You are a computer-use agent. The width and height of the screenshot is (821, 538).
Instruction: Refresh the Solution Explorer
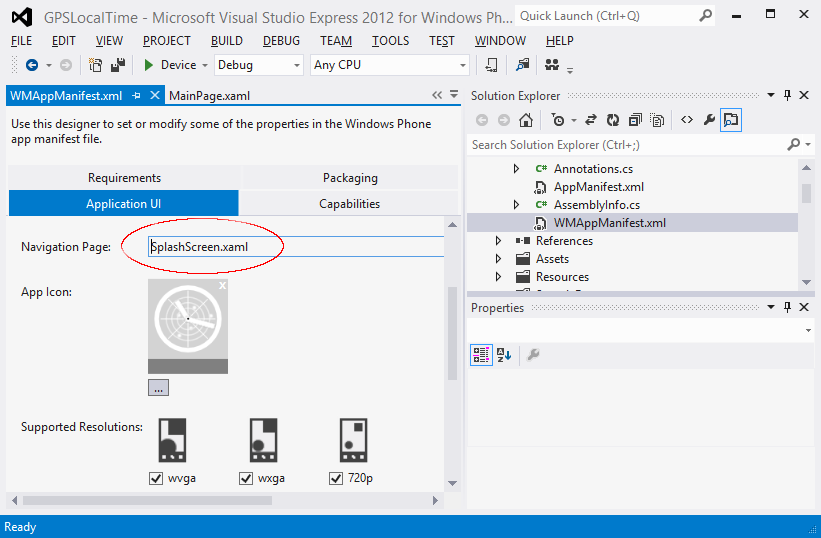tap(613, 120)
